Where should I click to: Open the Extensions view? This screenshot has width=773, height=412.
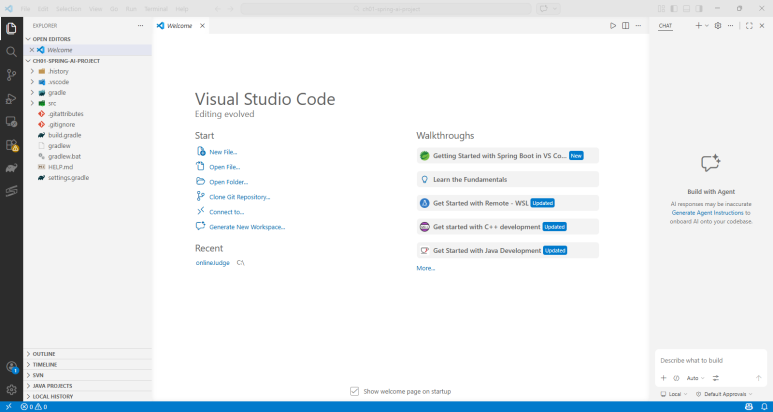tap(11, 145)
